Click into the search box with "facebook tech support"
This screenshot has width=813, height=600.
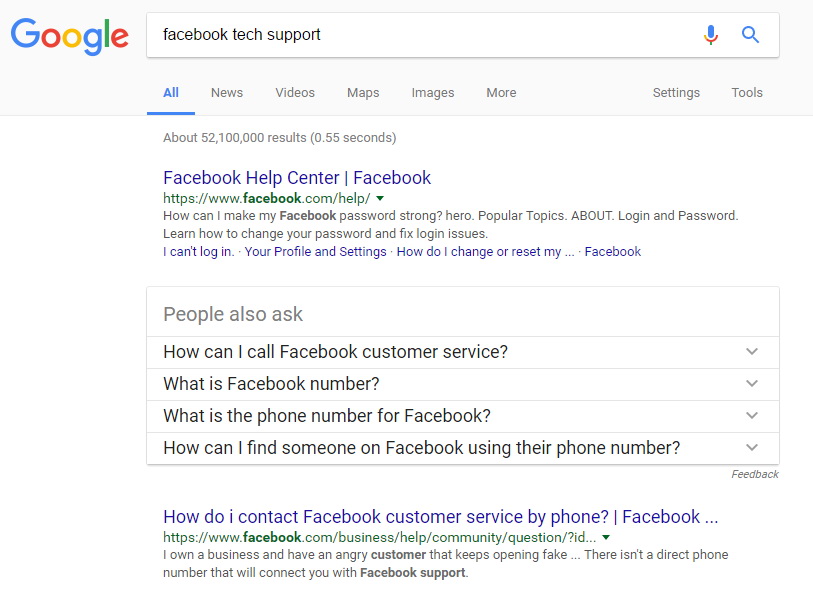tap(425, 35)
